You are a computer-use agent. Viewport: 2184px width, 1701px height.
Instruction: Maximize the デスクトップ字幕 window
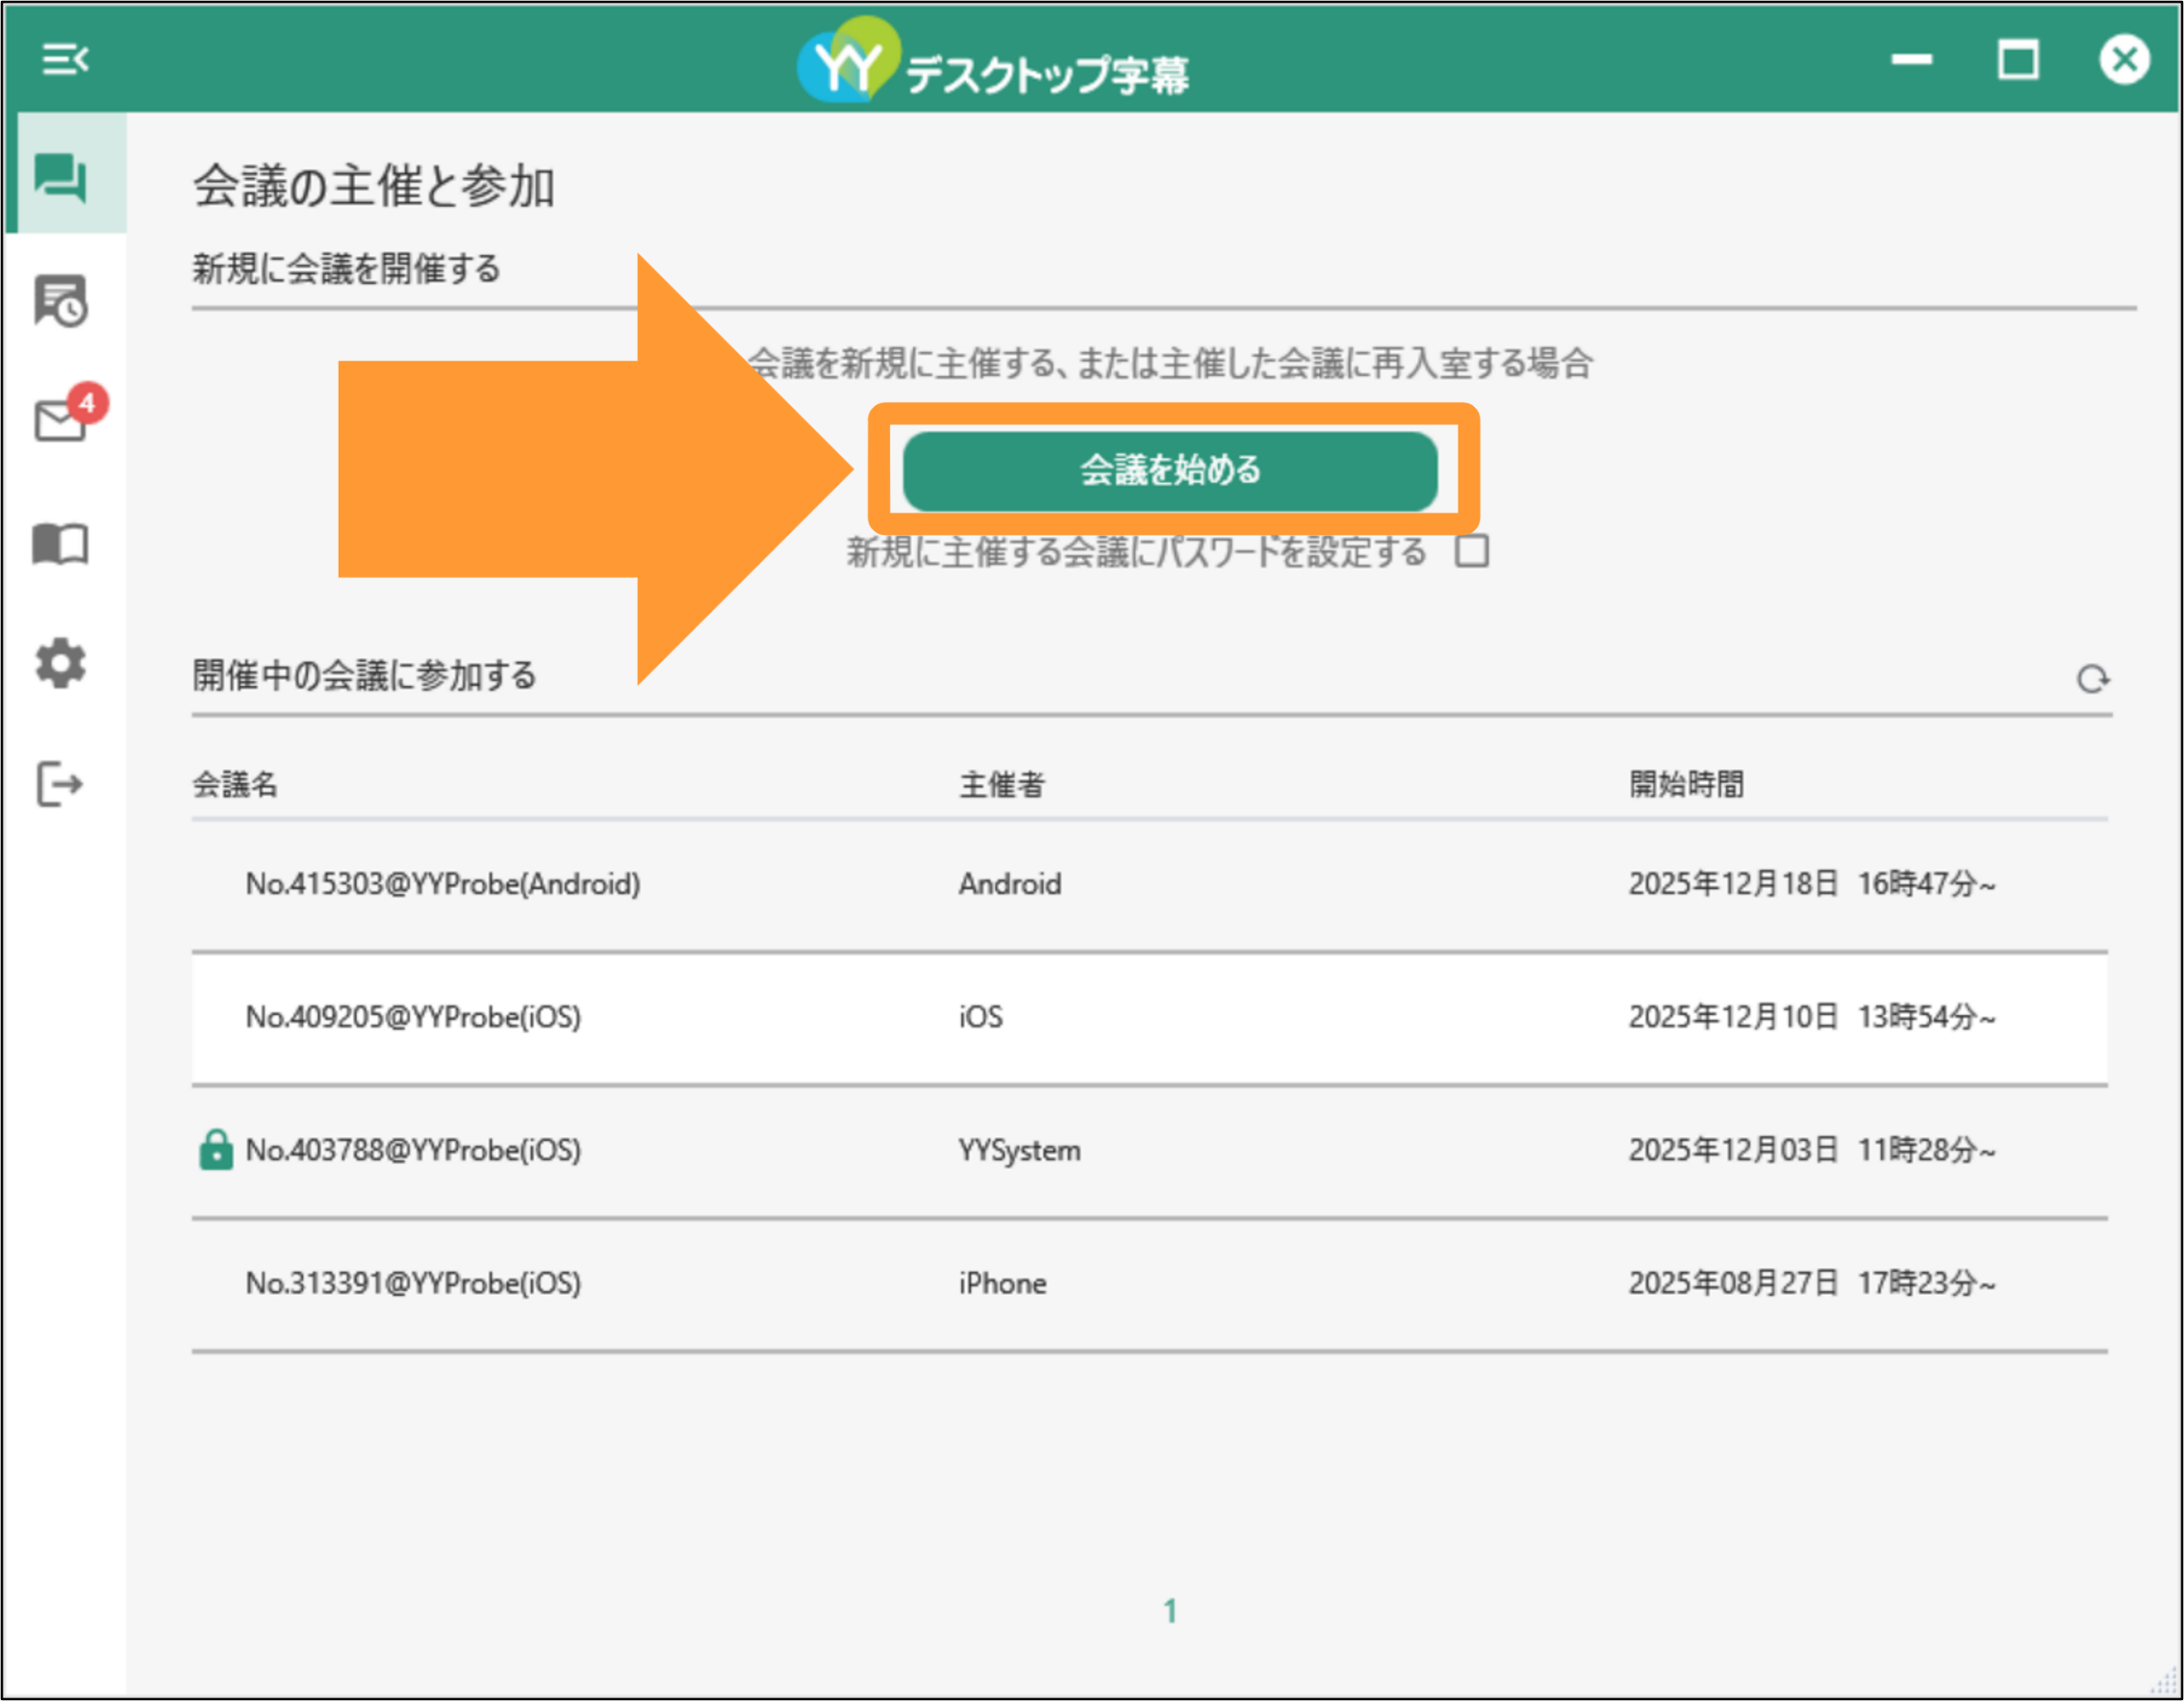(x=2018, y=60)
